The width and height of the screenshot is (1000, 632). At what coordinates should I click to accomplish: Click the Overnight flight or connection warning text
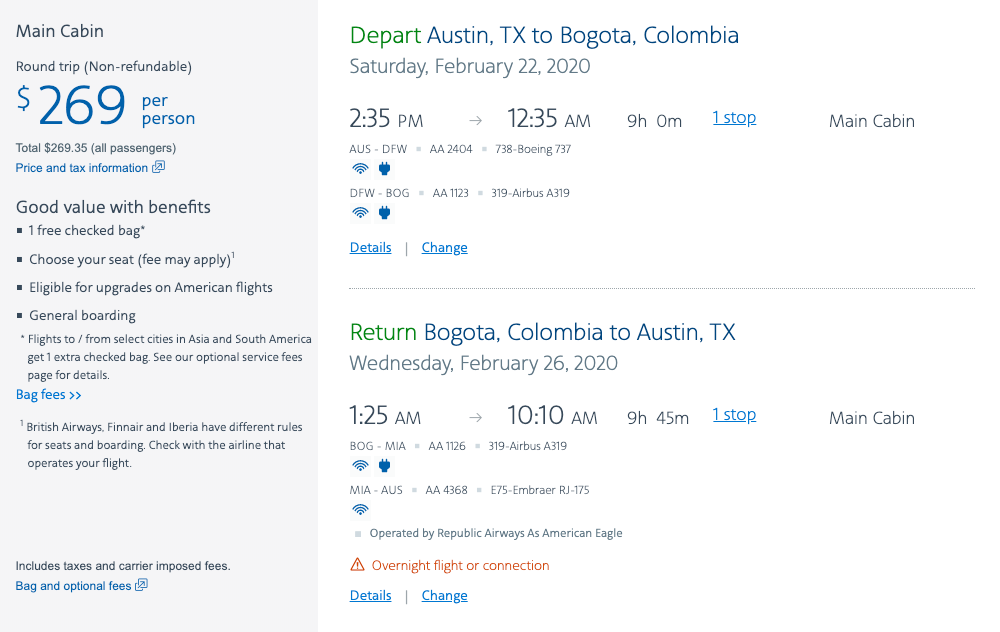click(x=460, y=566)
